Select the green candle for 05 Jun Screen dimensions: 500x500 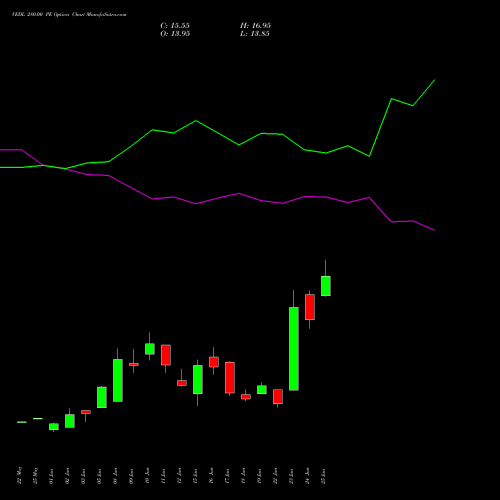[x=102, y=397]
